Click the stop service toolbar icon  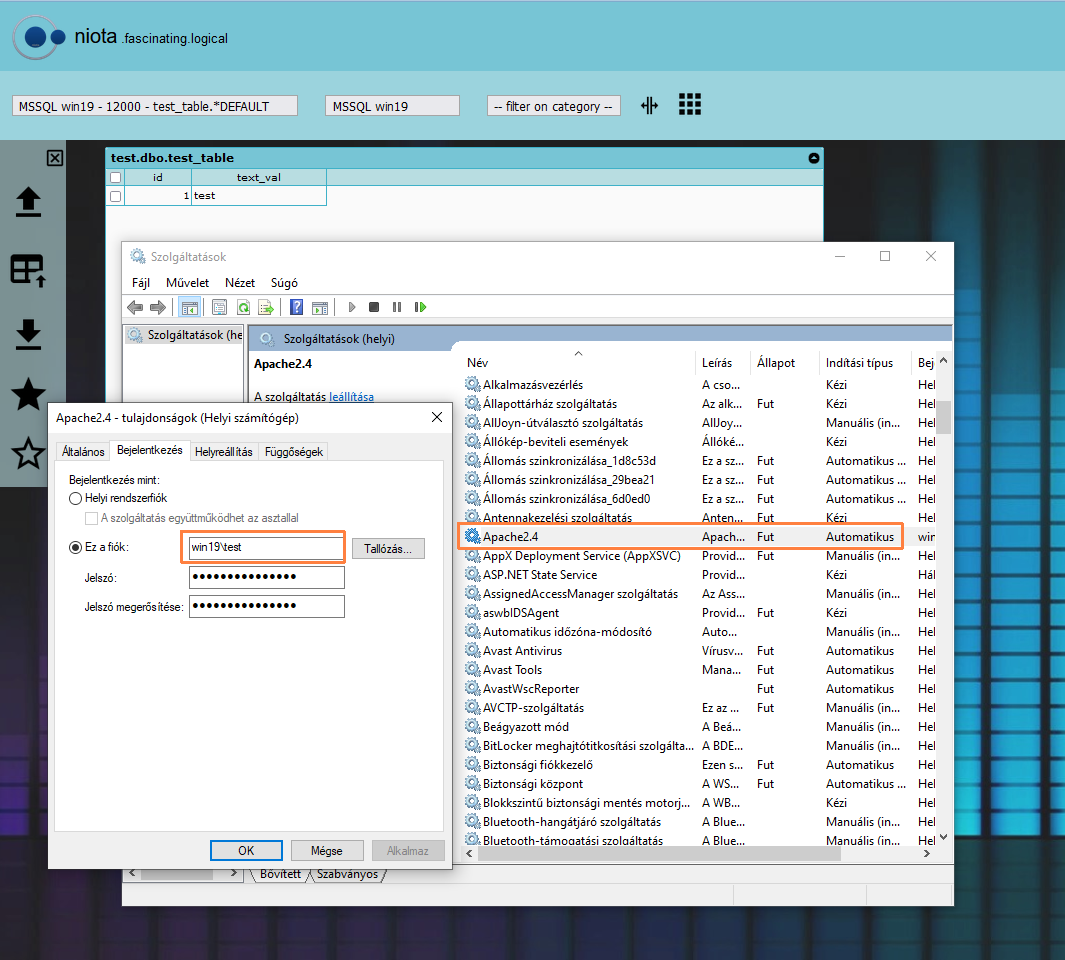coord(374,307)
